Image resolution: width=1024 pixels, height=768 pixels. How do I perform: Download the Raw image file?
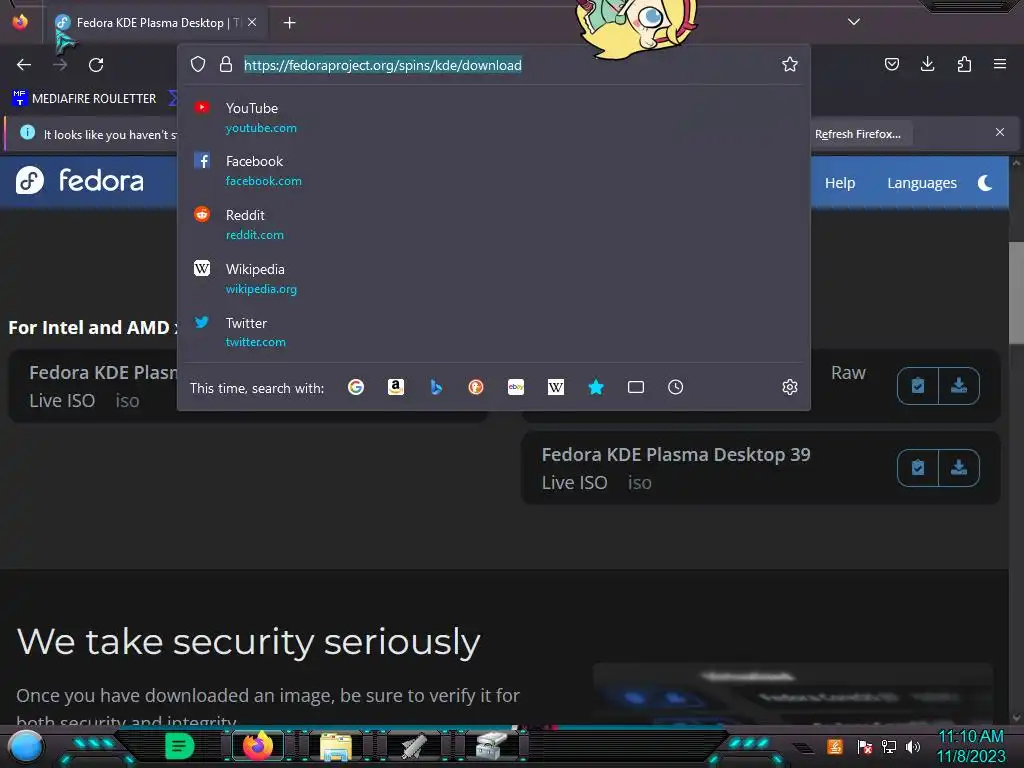click(959, 386)
